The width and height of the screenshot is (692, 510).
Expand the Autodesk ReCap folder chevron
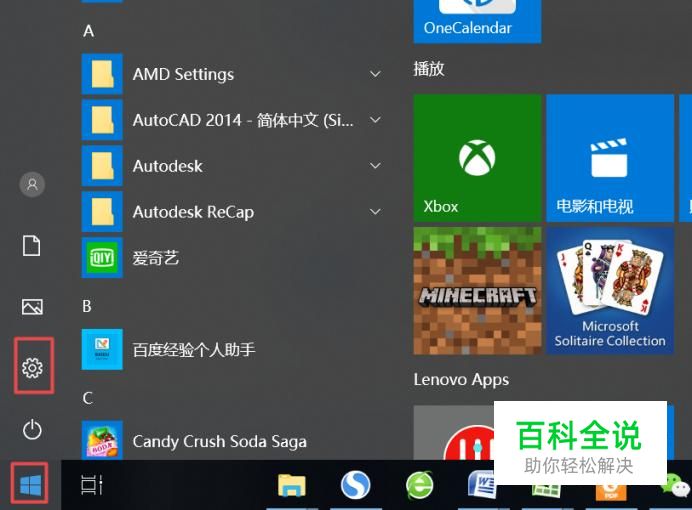375,212
